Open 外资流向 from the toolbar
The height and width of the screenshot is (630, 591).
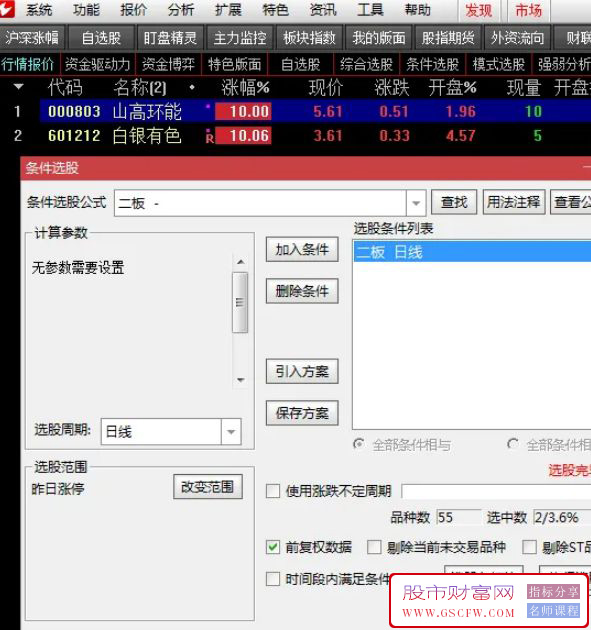pos(517,38)
